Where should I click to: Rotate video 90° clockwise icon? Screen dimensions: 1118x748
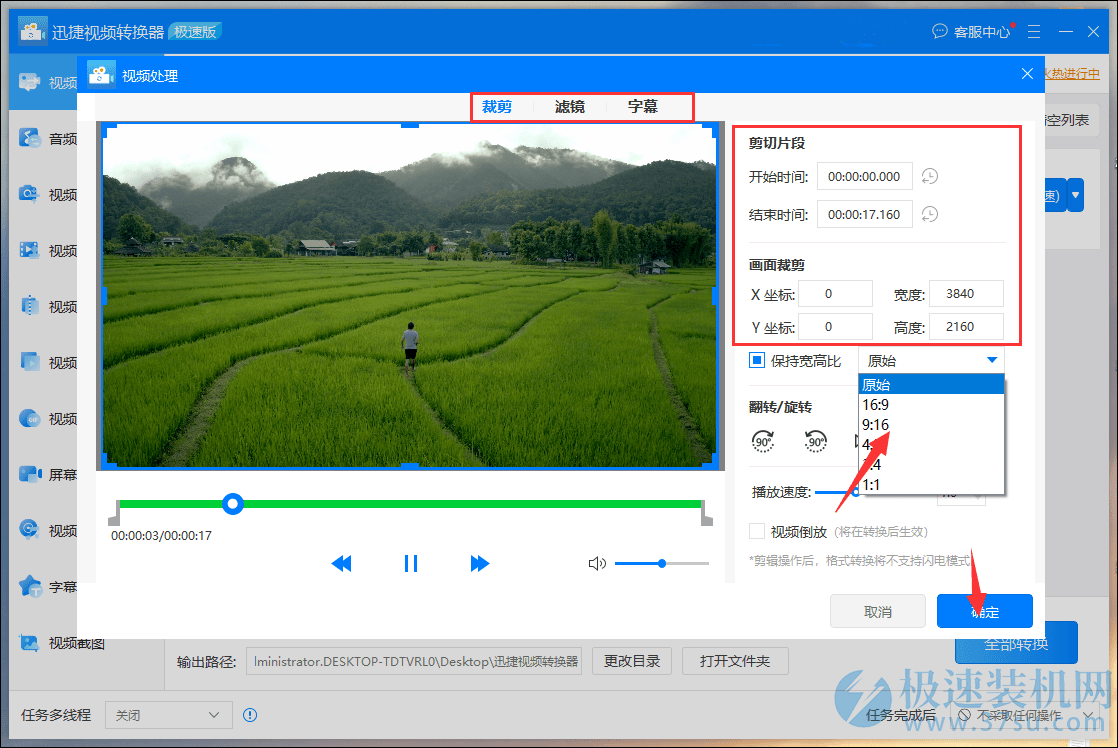coord(763,441)
